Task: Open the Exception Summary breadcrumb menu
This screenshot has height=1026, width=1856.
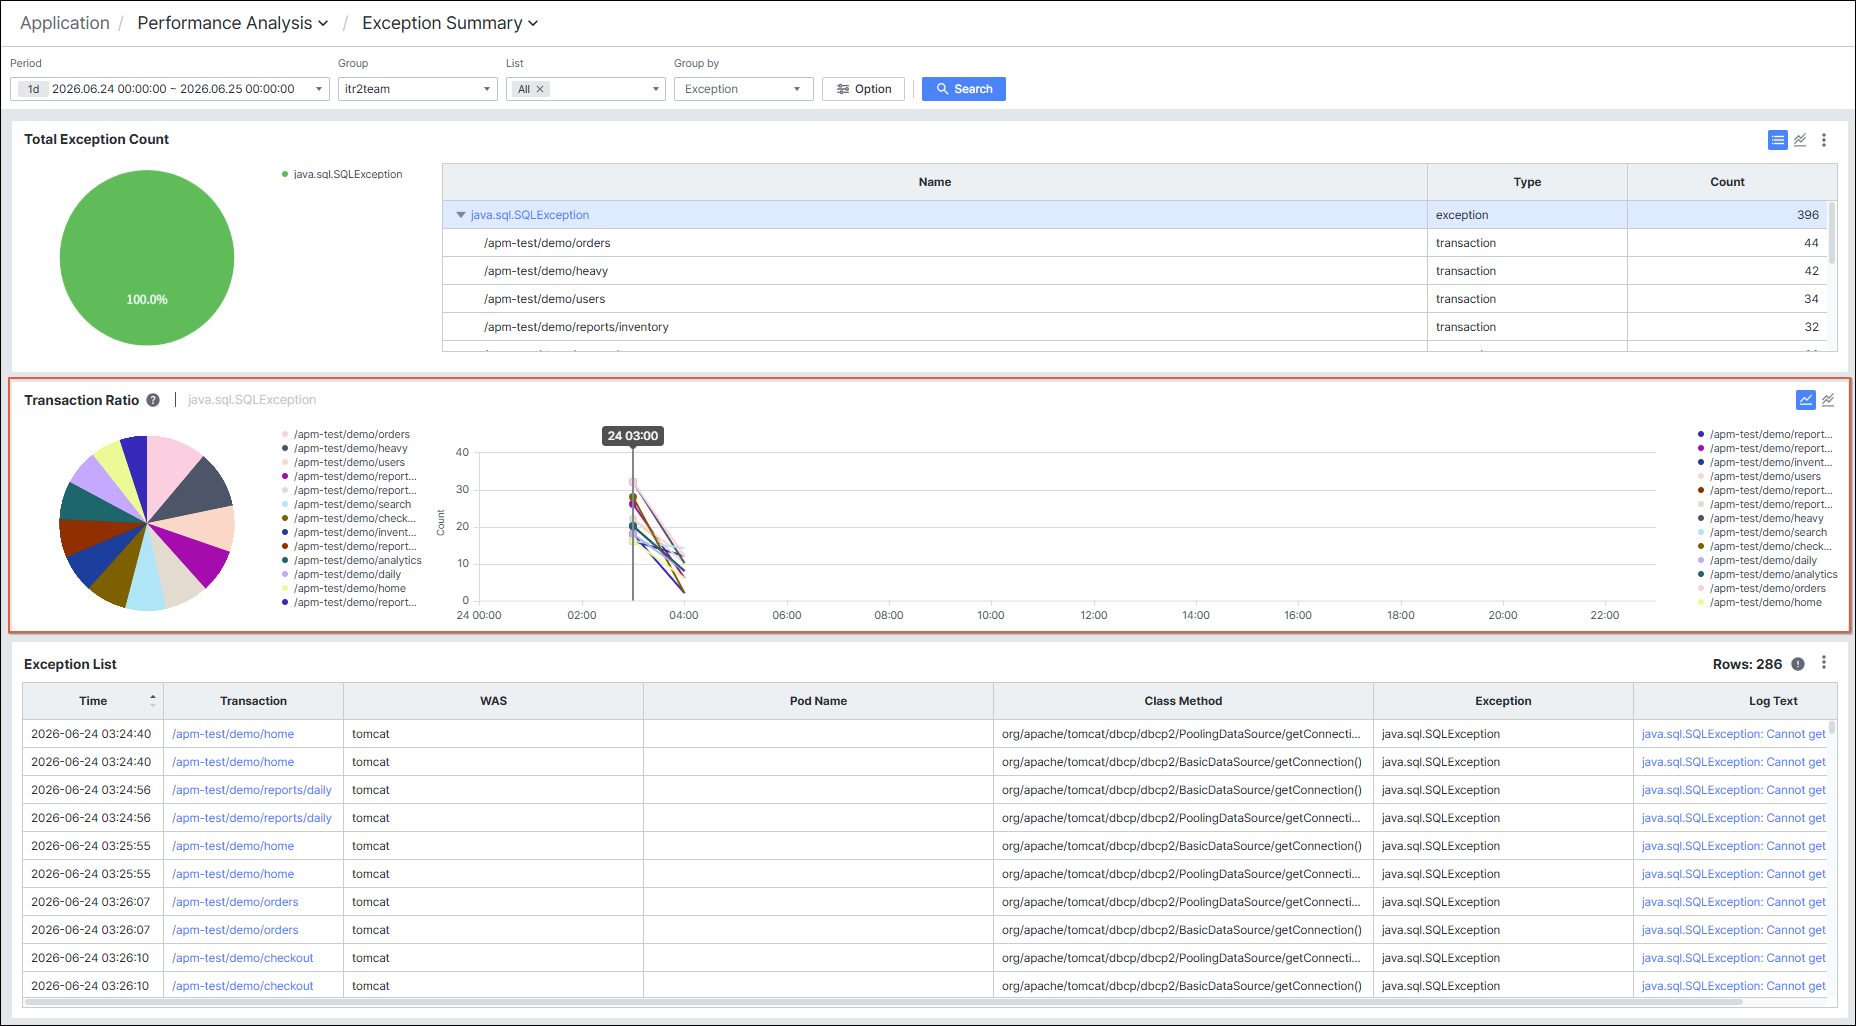Action: point(450,23)
